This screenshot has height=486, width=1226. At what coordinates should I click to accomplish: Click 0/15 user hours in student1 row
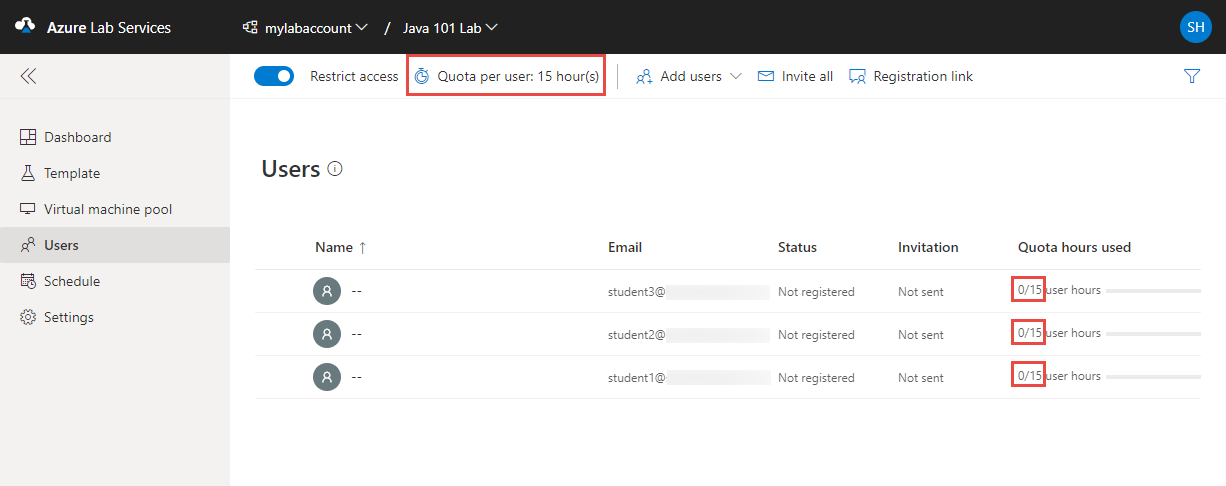pyautogui.click(x=1059, y=376)
